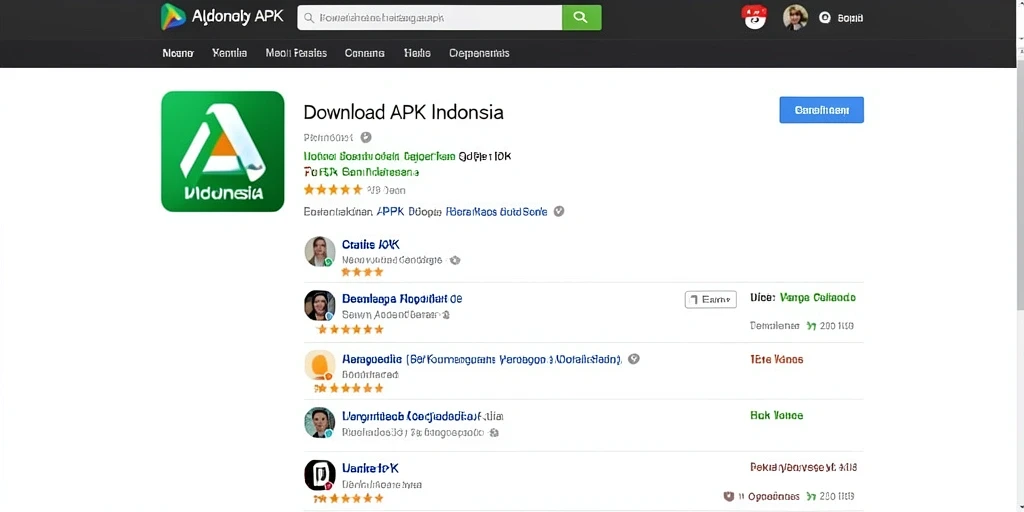Viewport: 1024px width, 512px height.
Task: Click the outlined Earne button in Deemlaga's row
Action: (x=711, y=300)
